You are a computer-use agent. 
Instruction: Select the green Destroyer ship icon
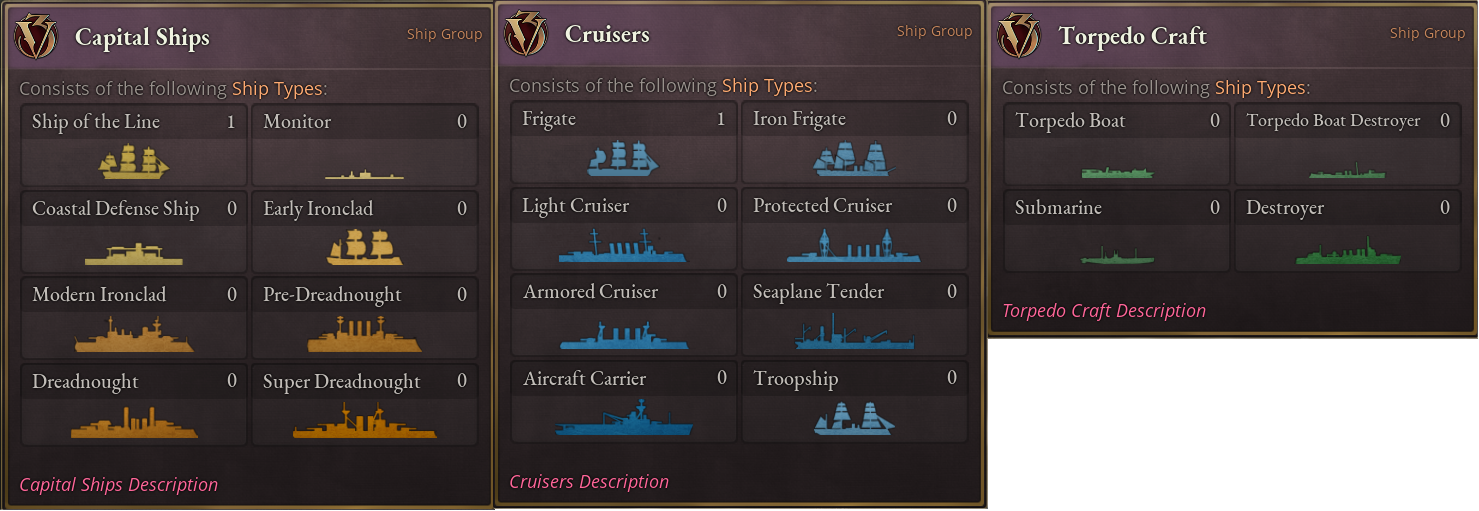tap(1346, 252)
